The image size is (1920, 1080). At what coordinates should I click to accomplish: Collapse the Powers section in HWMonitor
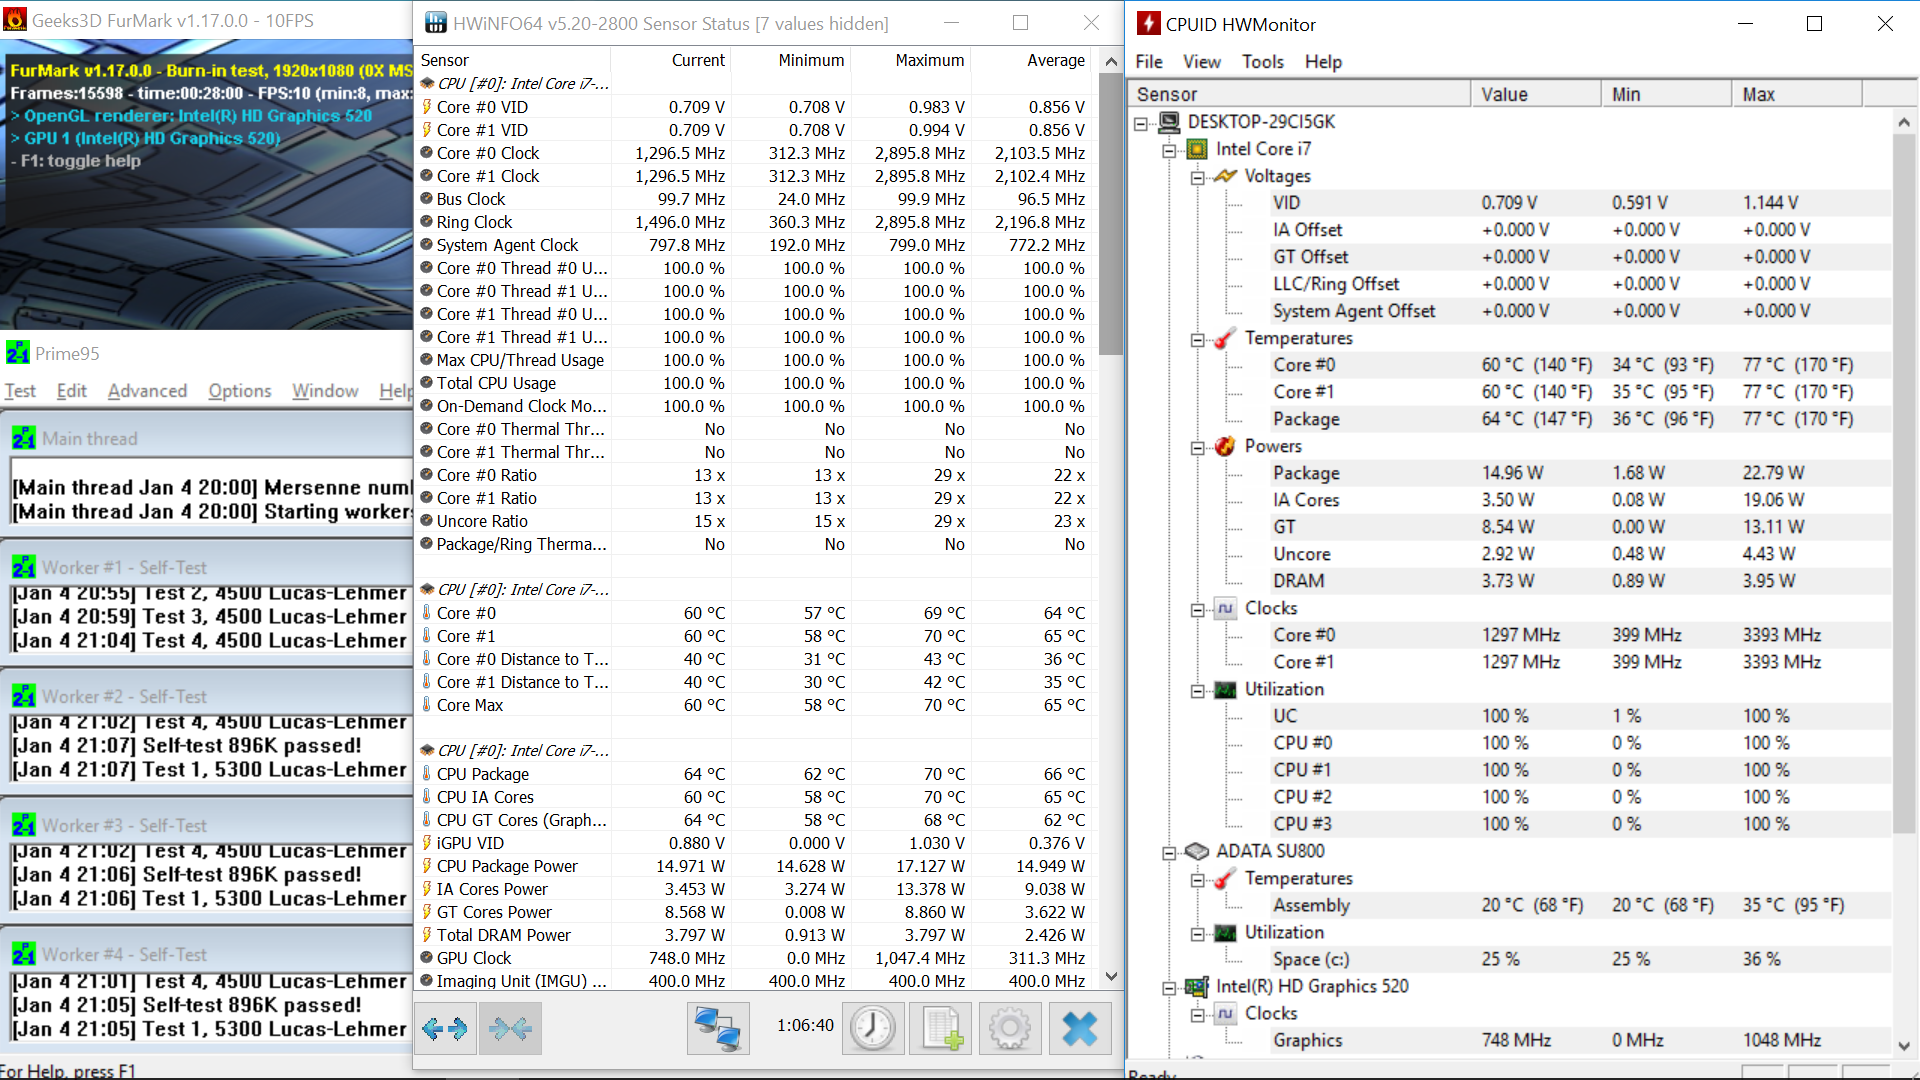click(1197, 447)
